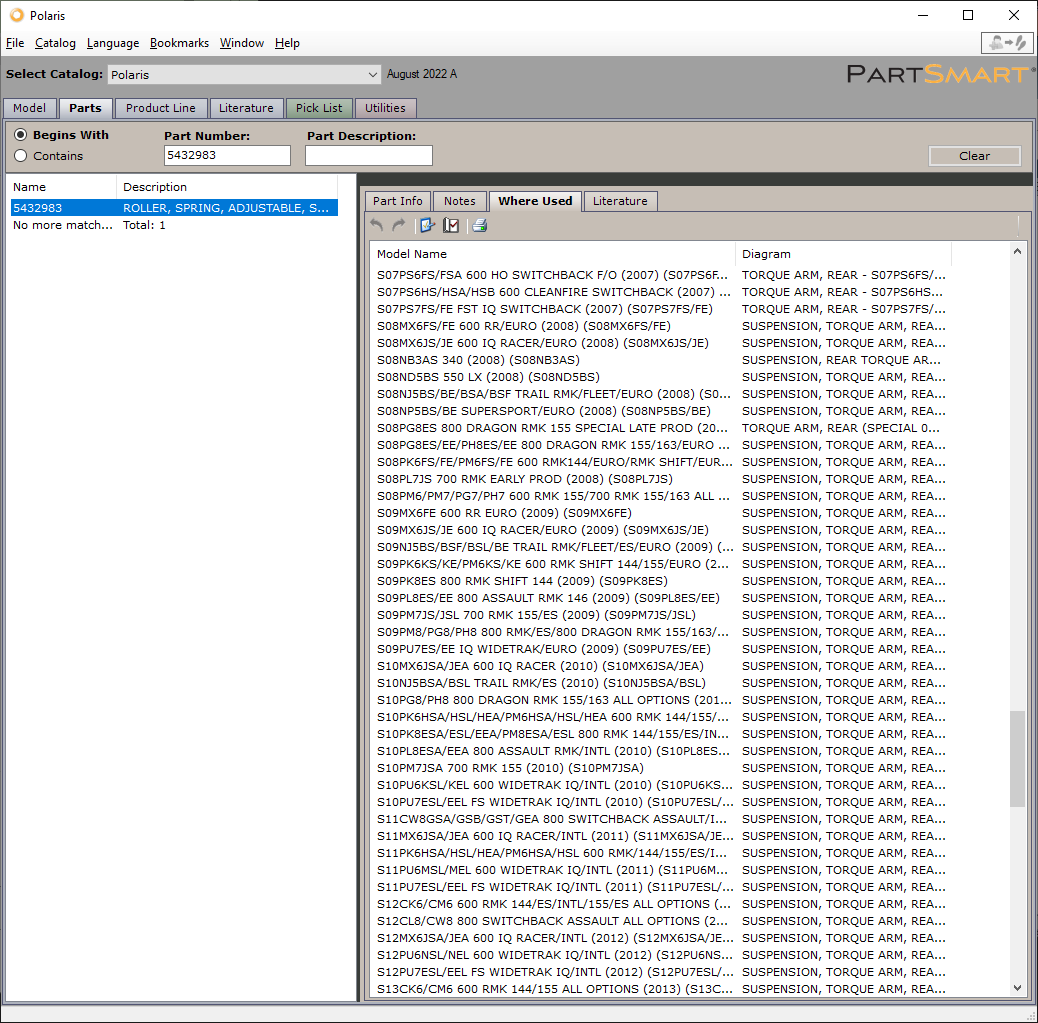Image resolution: width=1038 pixels, height=1023 pixels.
Task: Click the Part Number input field
Action: click(227, 156)
